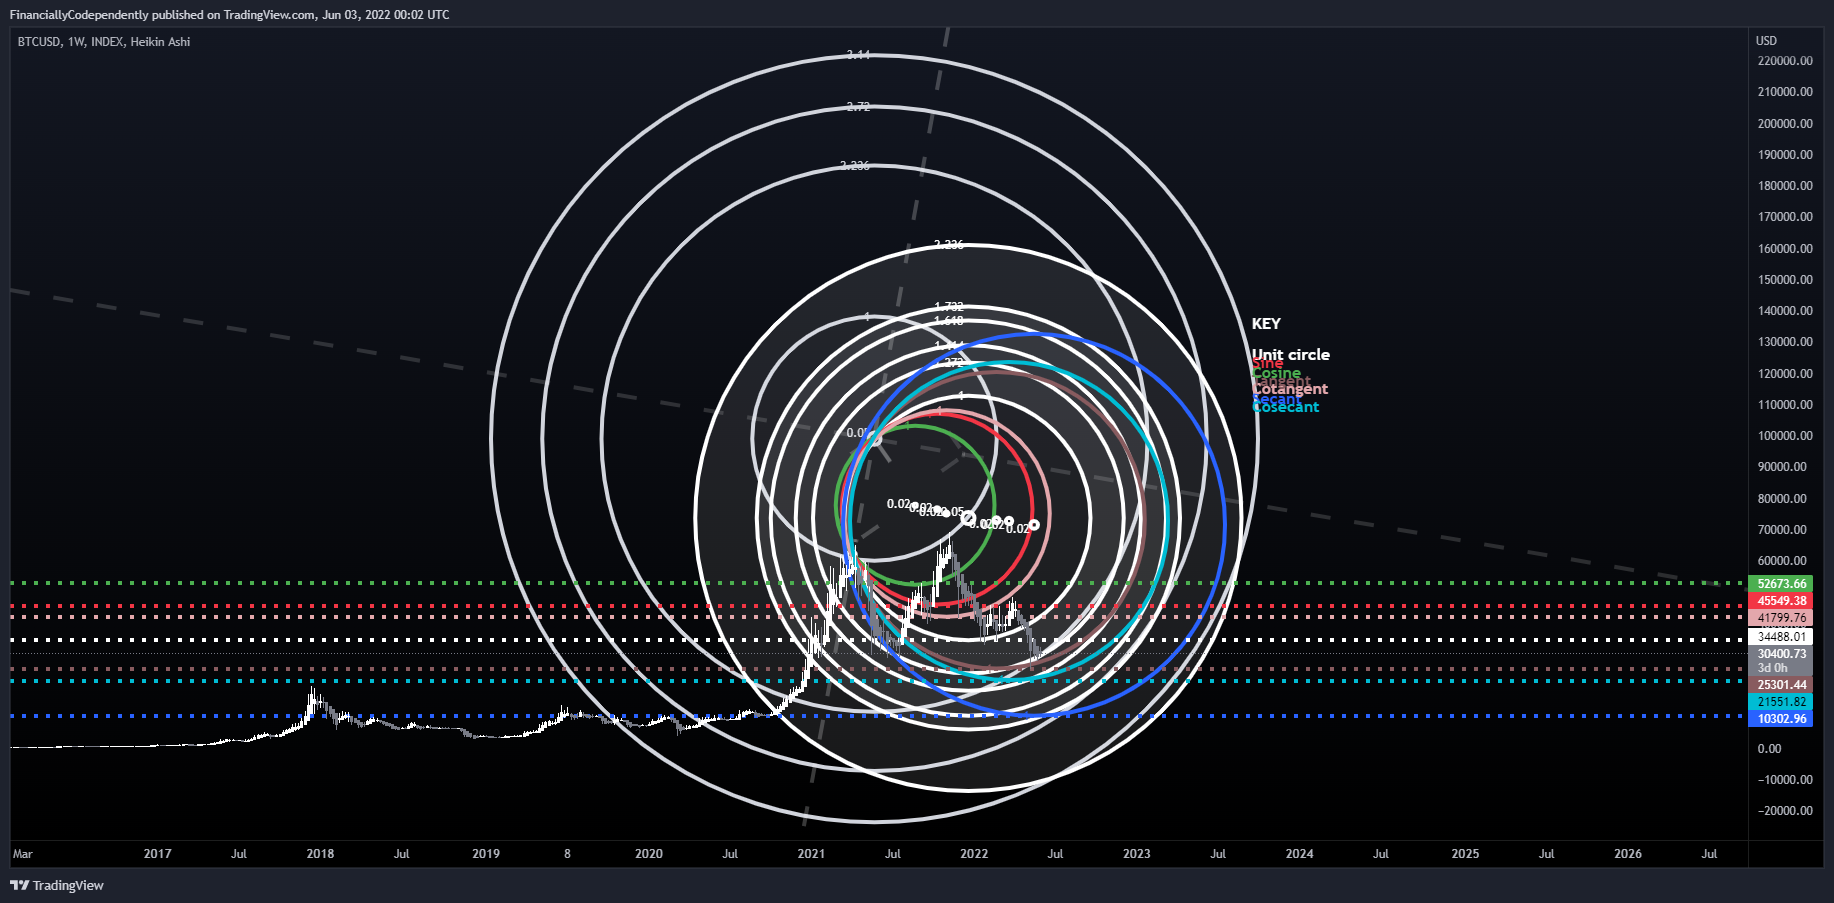Click the 150000.00 price axis label
1834x903 pixels.
(1785, 280)
